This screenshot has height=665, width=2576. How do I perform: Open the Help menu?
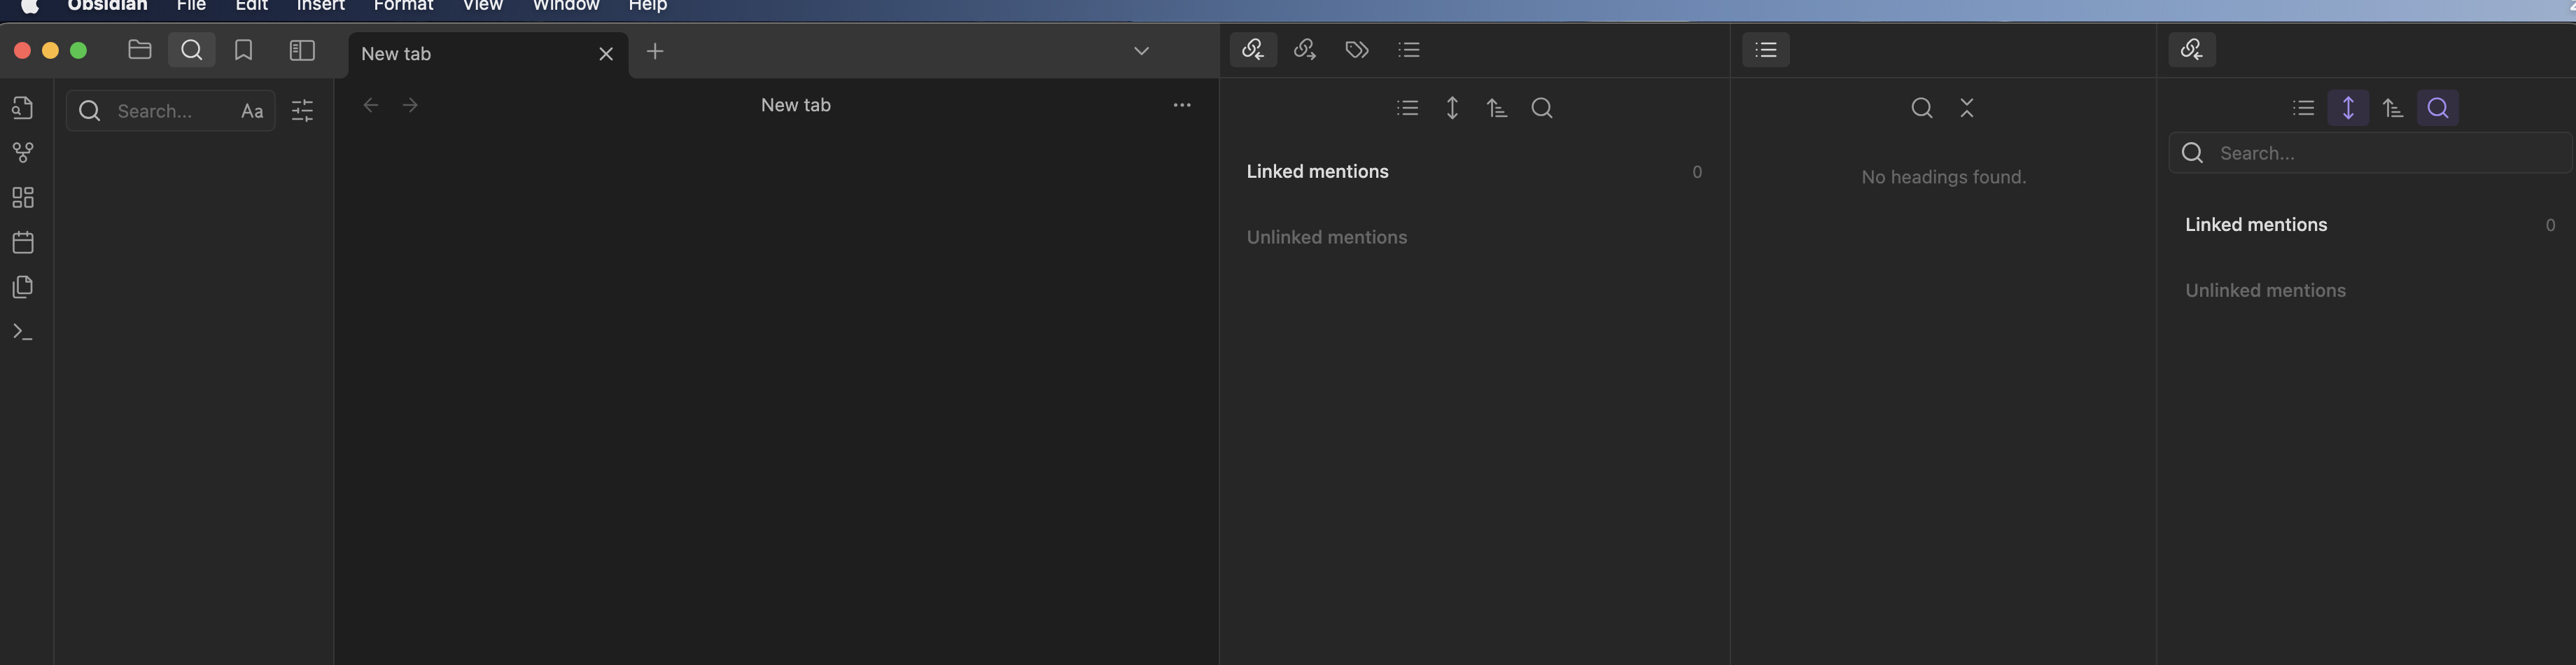[x=648, y=5]
